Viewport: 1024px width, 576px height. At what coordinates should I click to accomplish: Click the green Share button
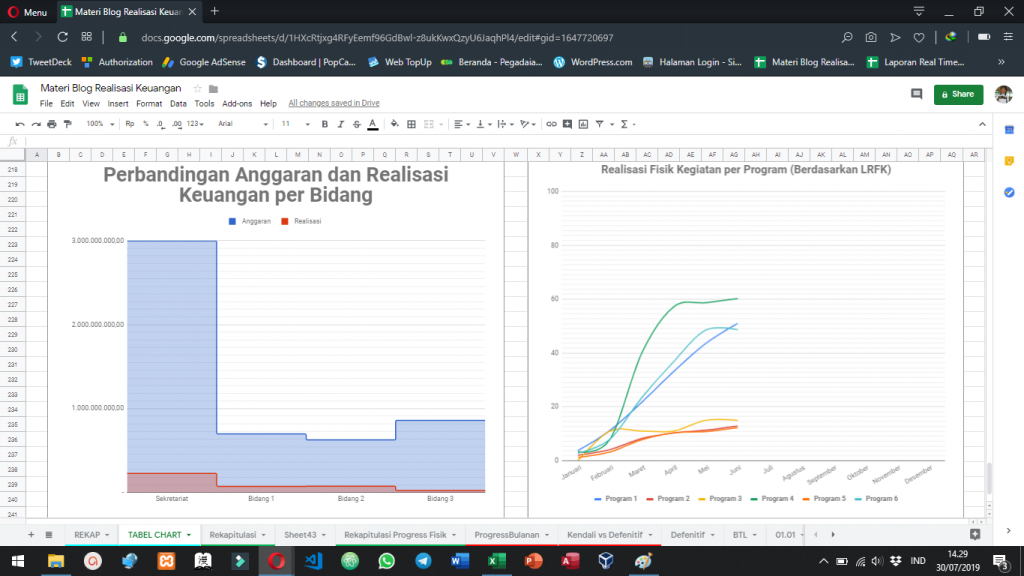[x=957, y=94]
